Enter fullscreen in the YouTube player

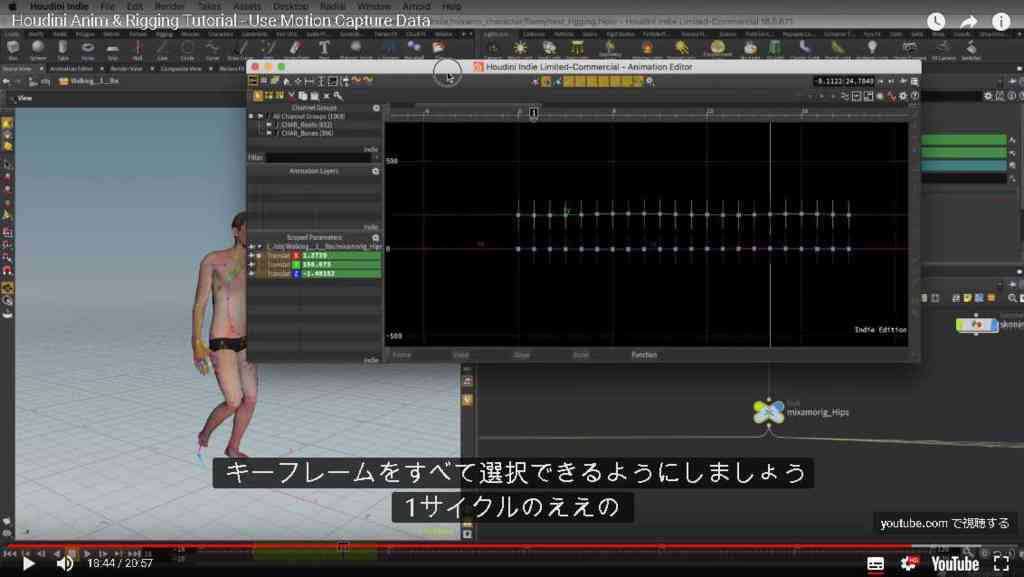click(1002, 563)
